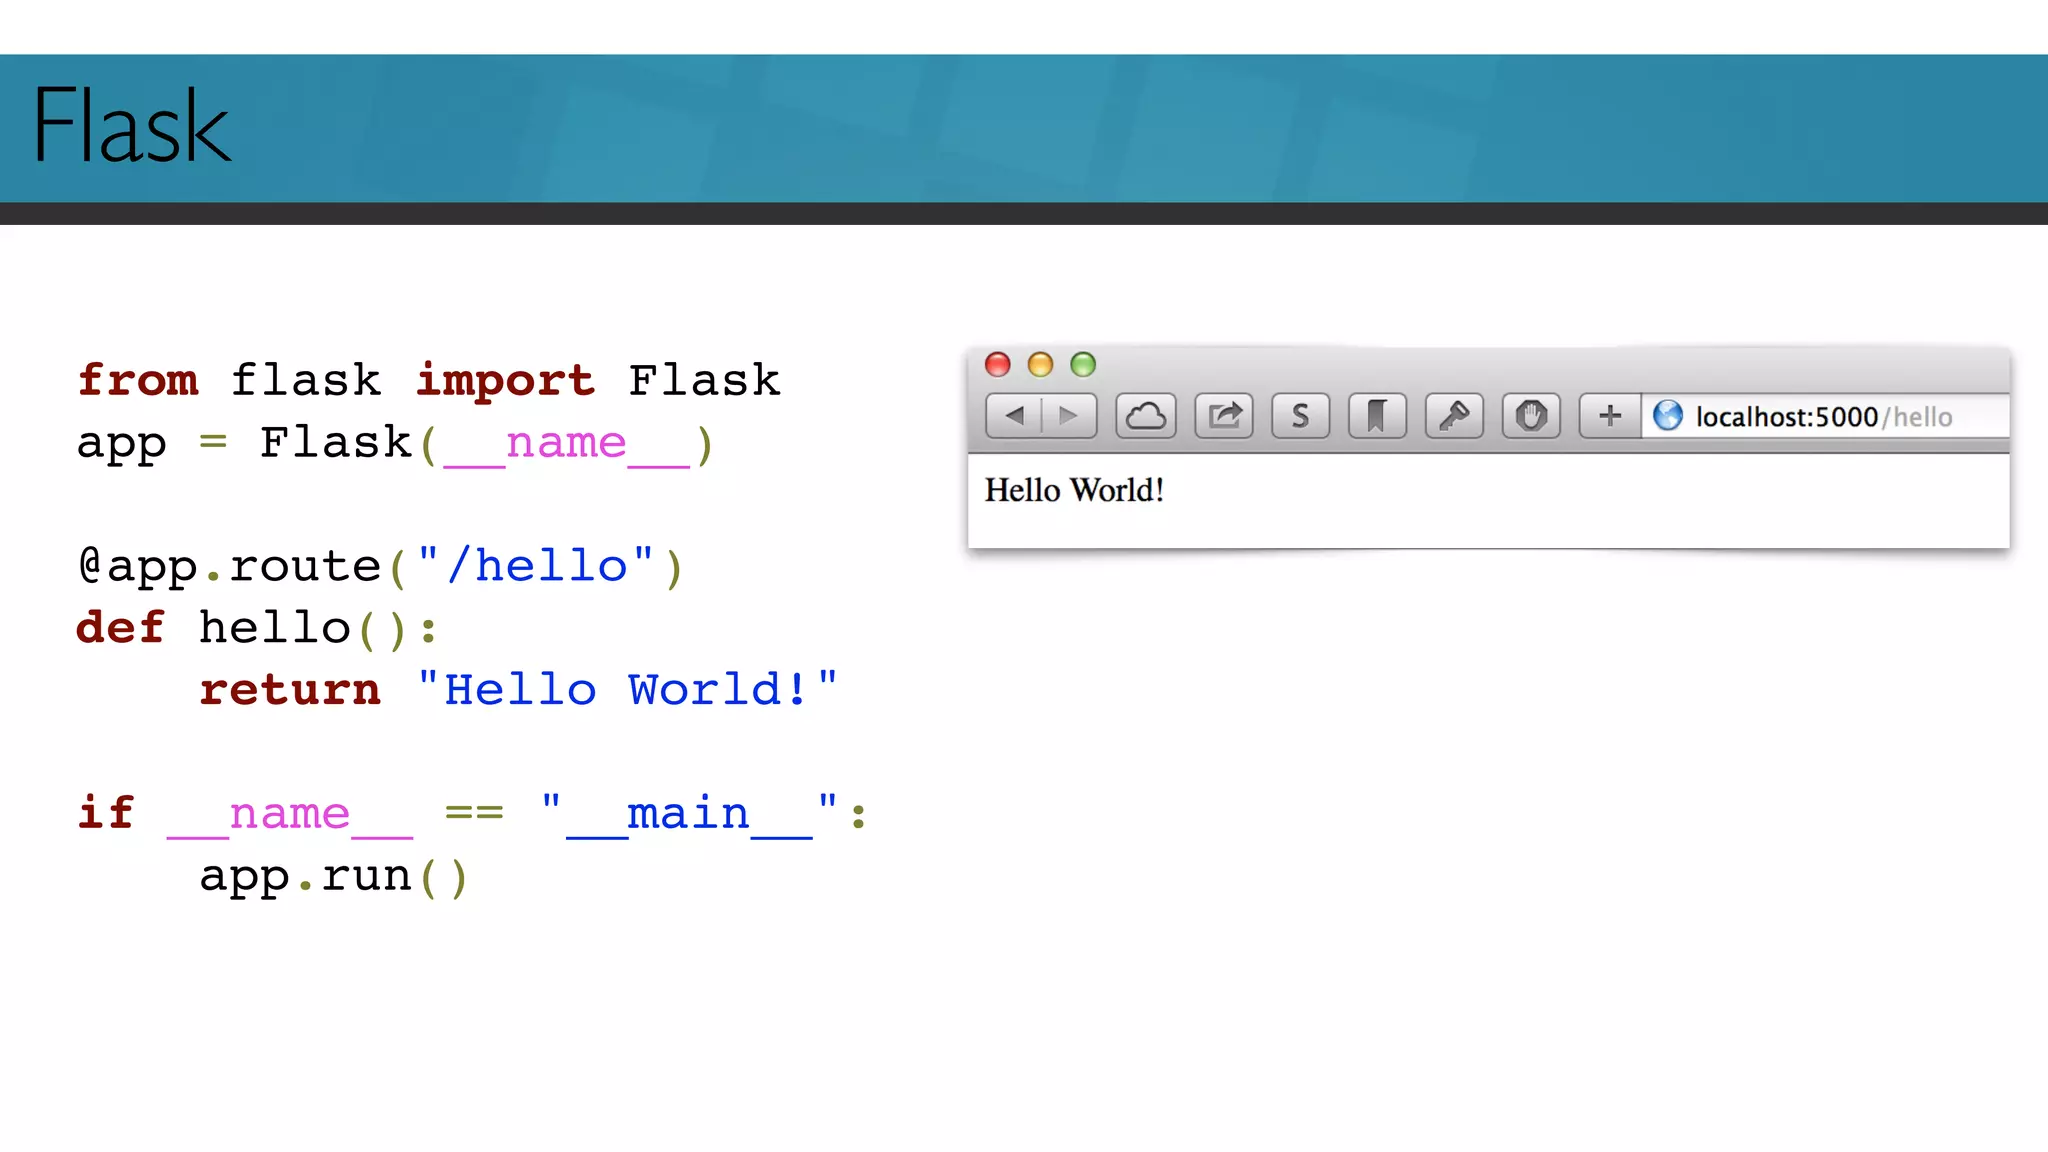Image resolution: width=2048 pixels, height=1152 pixels.
Task: Click the "from flask import Flask" code line
Action: tap(429, 380)
